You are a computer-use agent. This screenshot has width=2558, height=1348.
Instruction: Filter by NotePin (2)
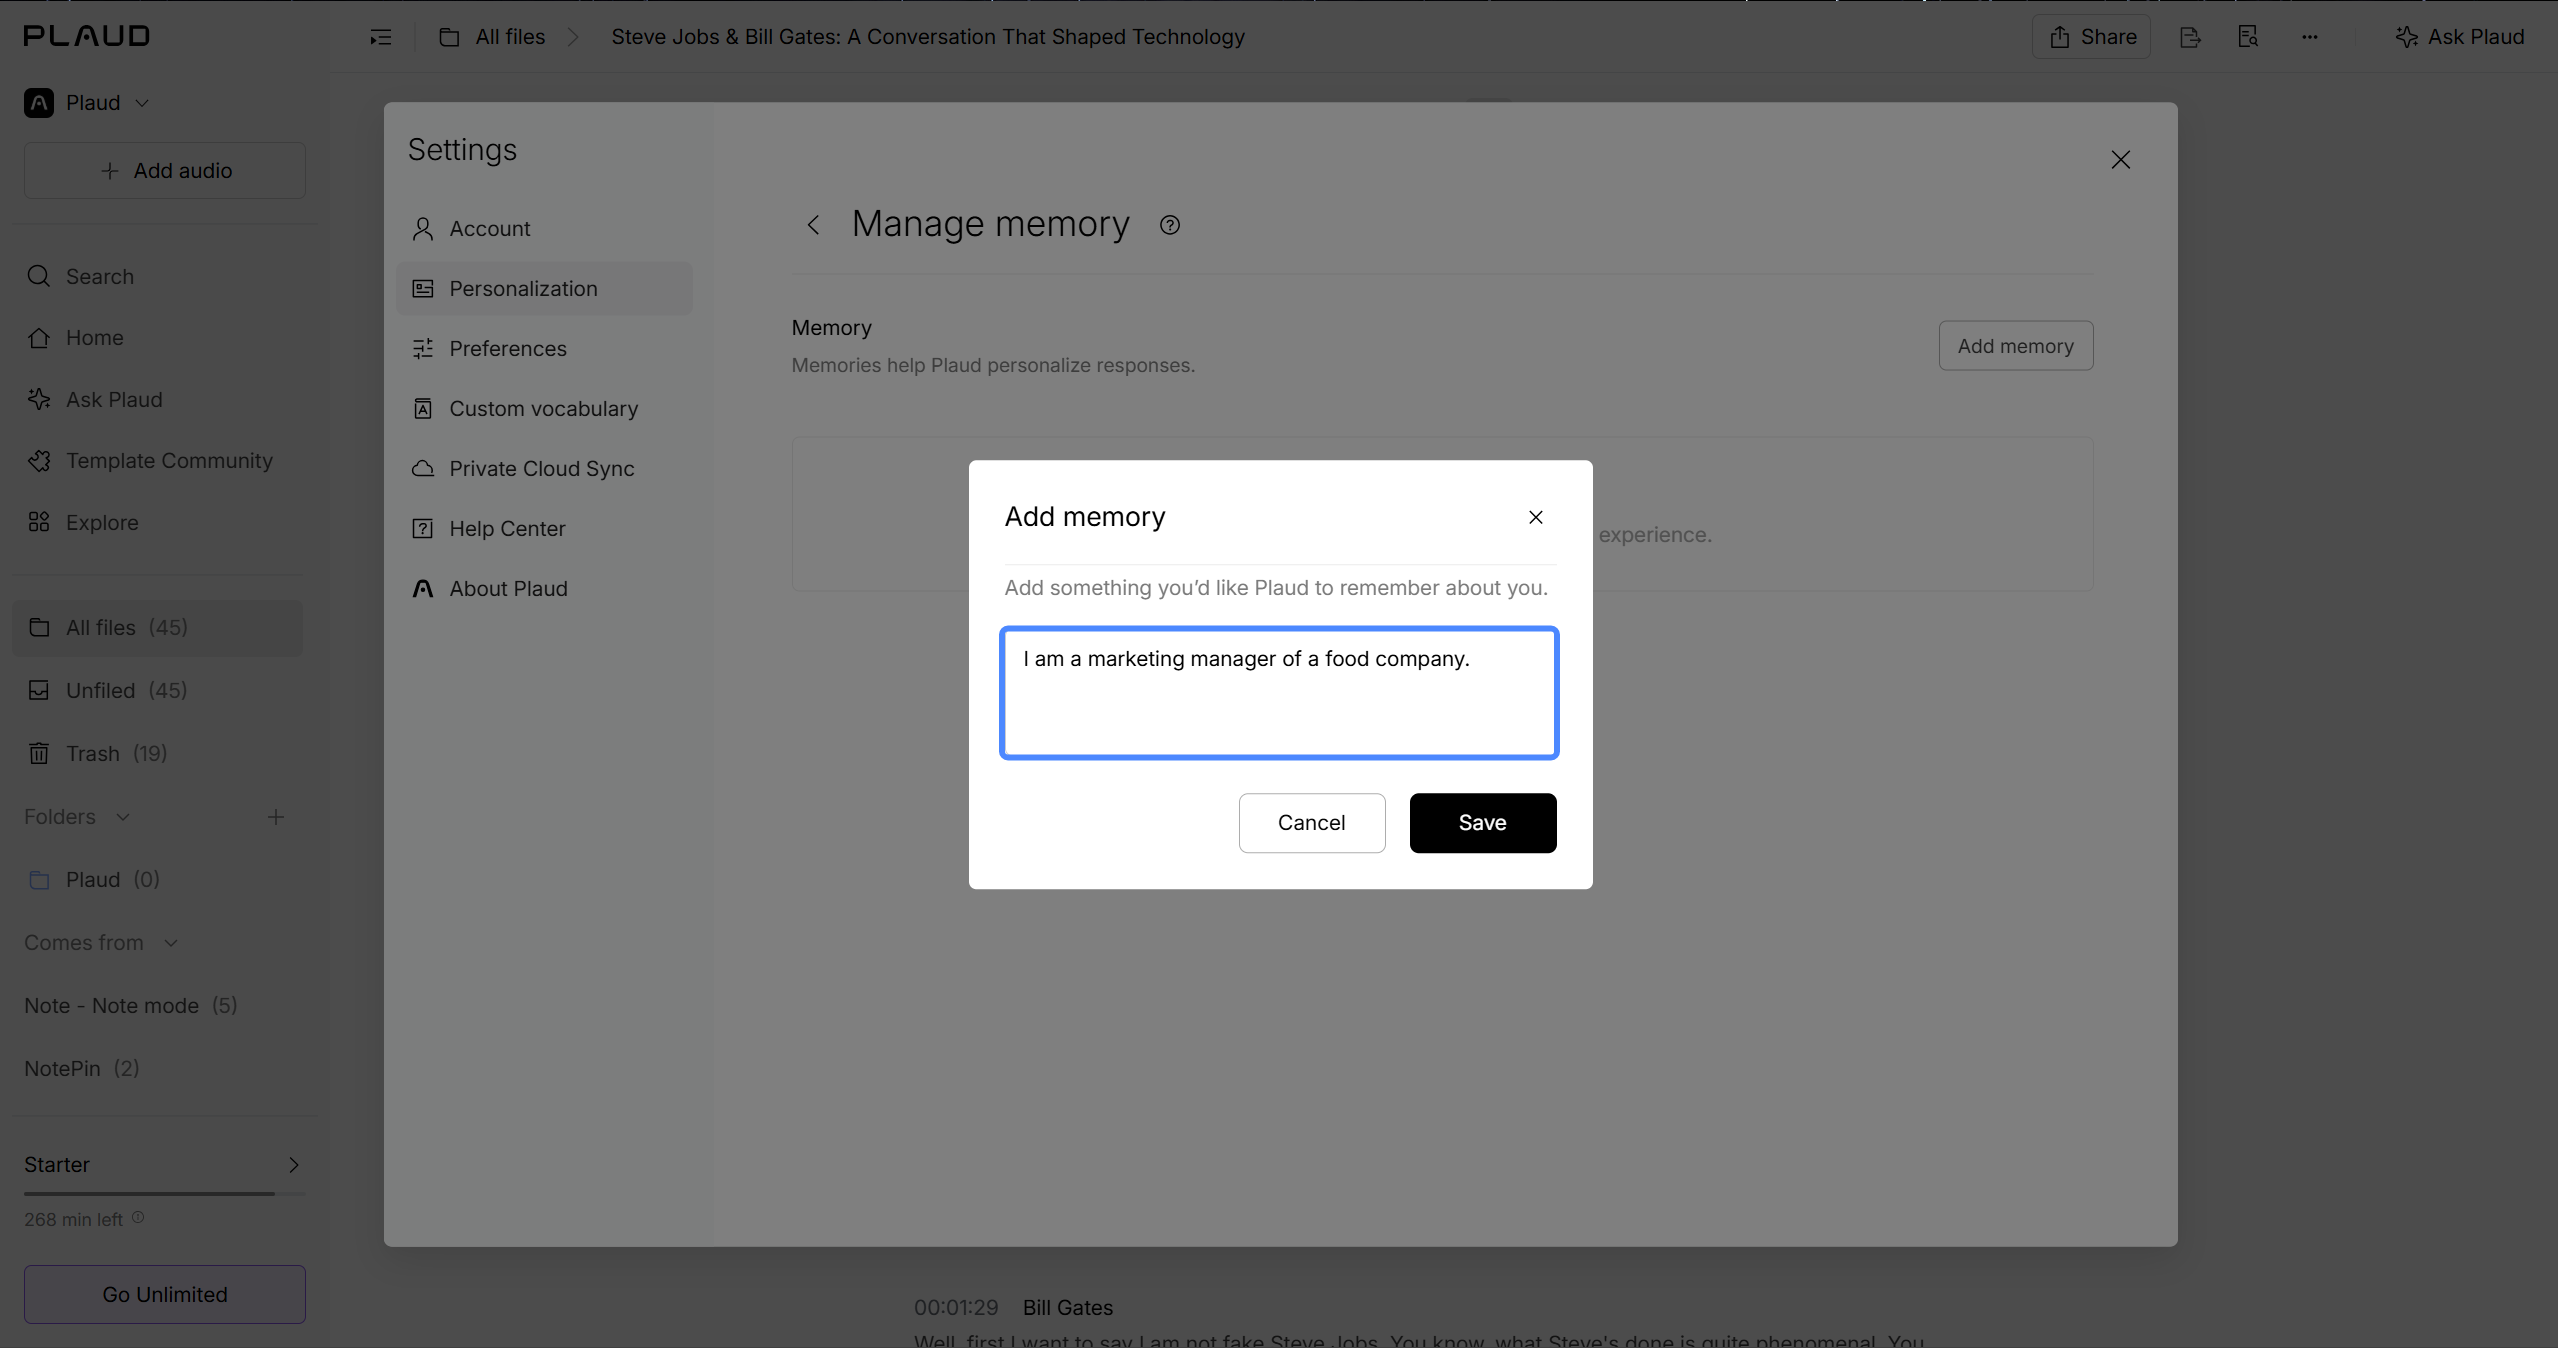coord(82,1069)
